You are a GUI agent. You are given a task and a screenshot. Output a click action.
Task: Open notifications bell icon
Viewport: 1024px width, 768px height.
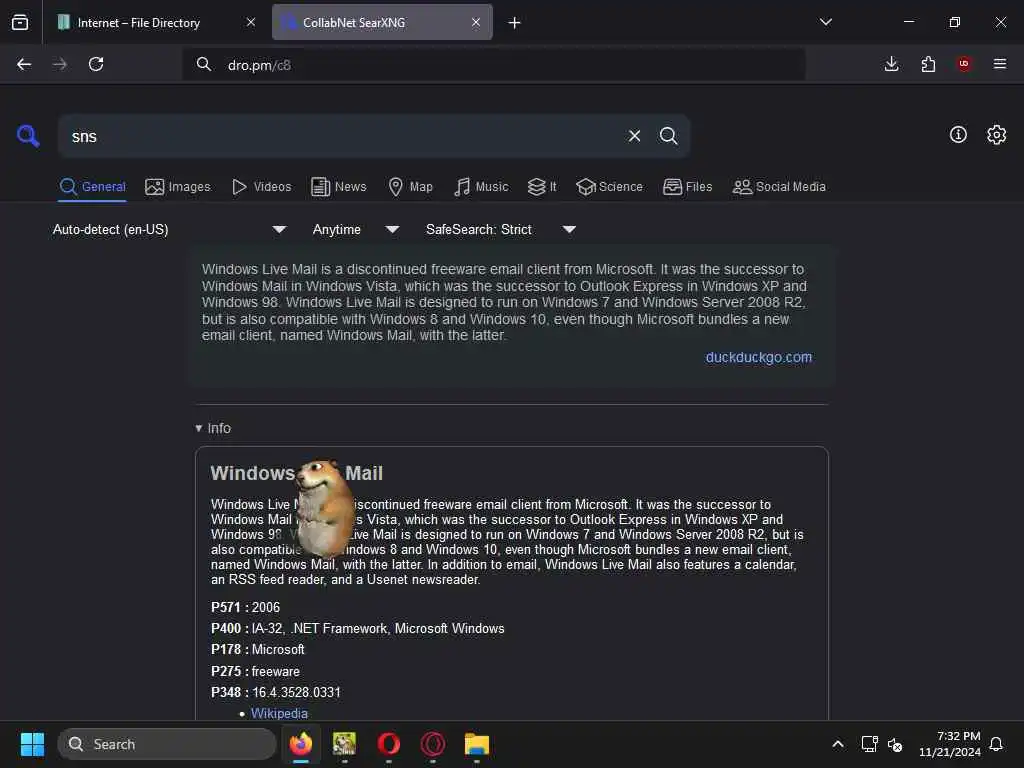click(x=996, y=744)
